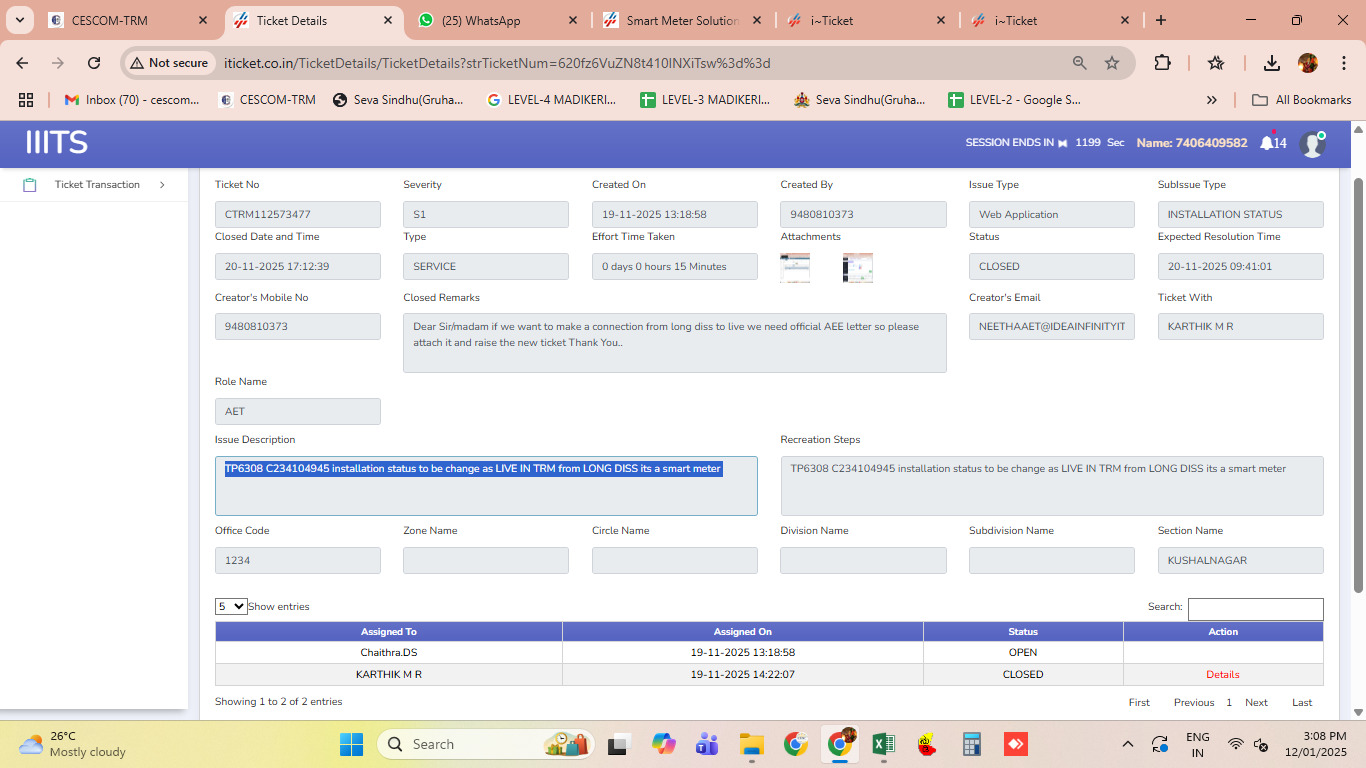Open the Inbox (70) Gmail bookmark
This screenshot has width=1366, height=768.
coord(131,100)
